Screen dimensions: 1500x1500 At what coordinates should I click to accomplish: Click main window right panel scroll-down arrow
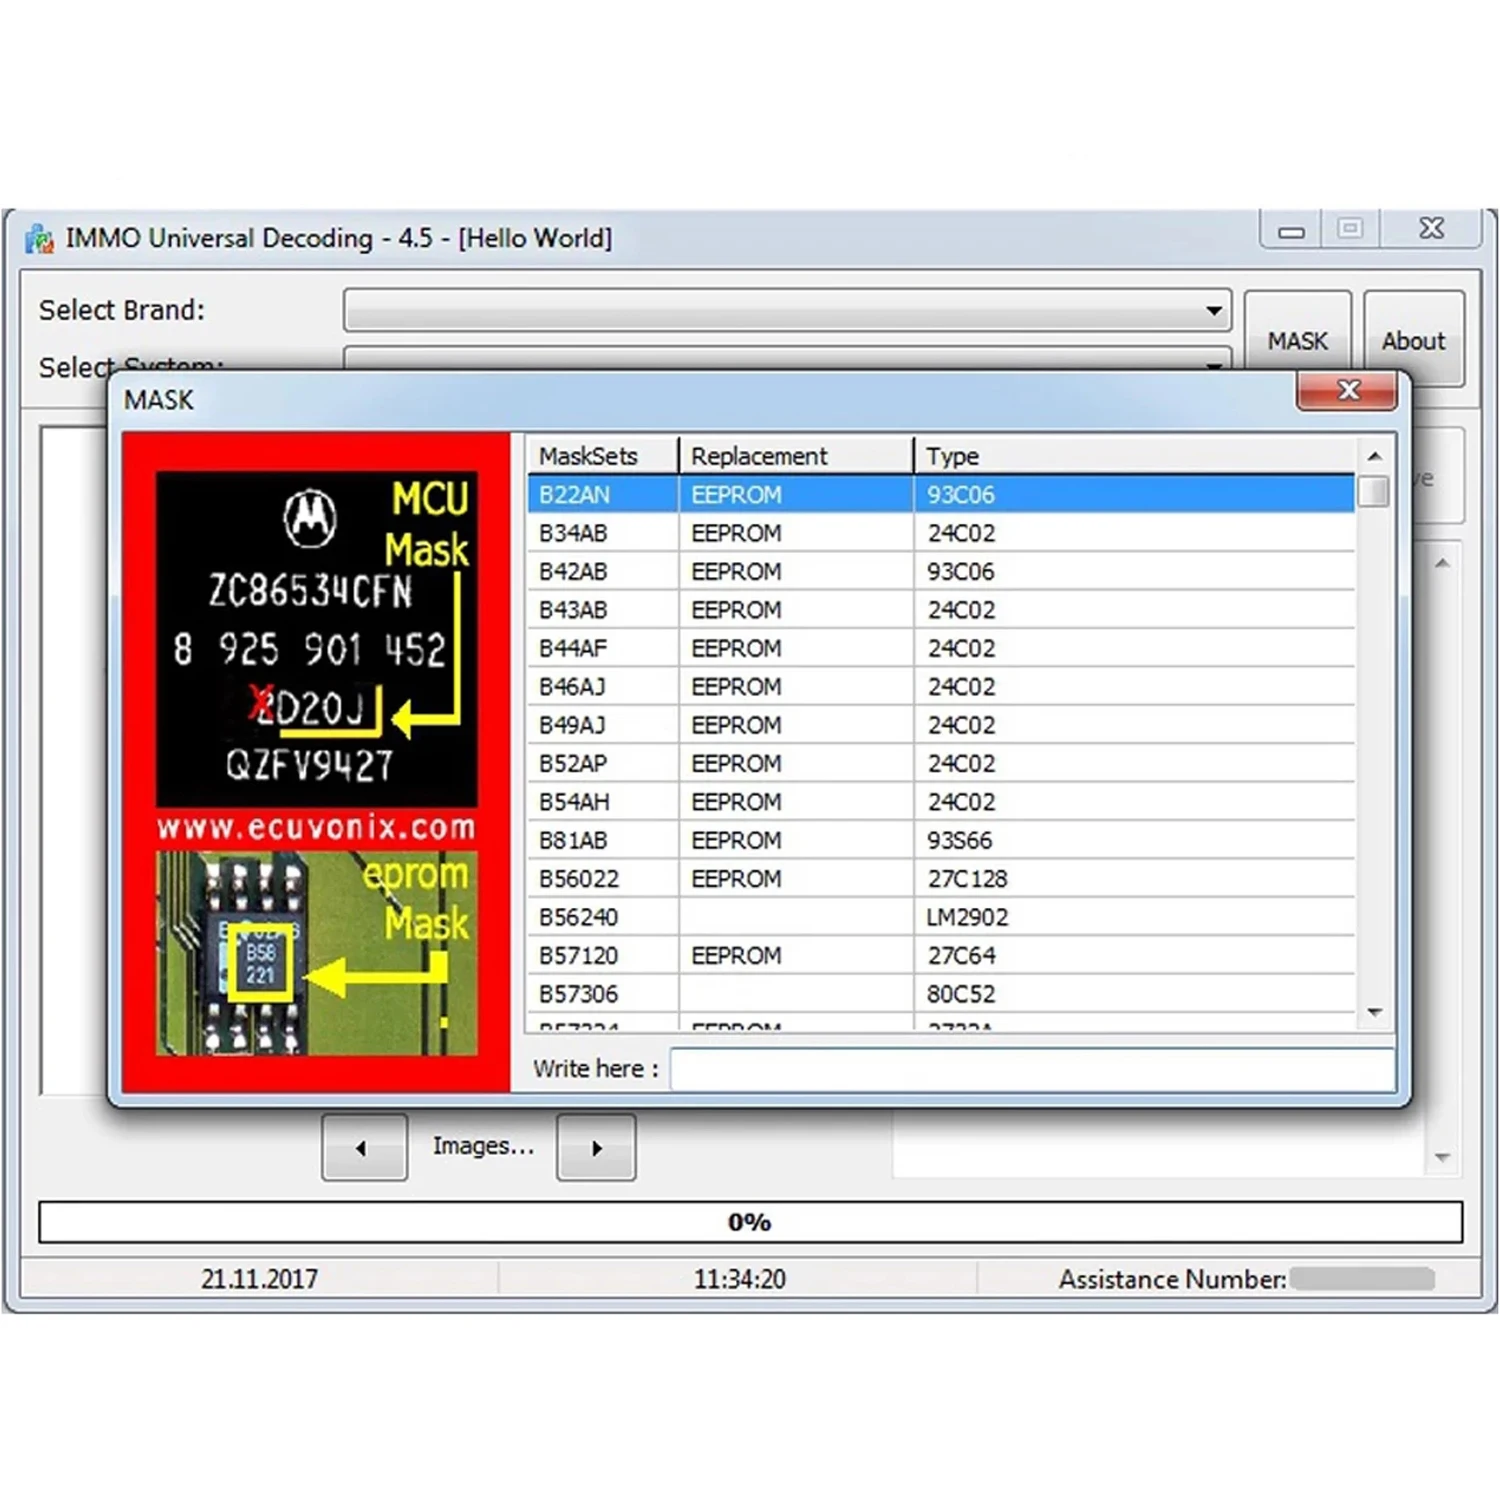point(1442,1158)
